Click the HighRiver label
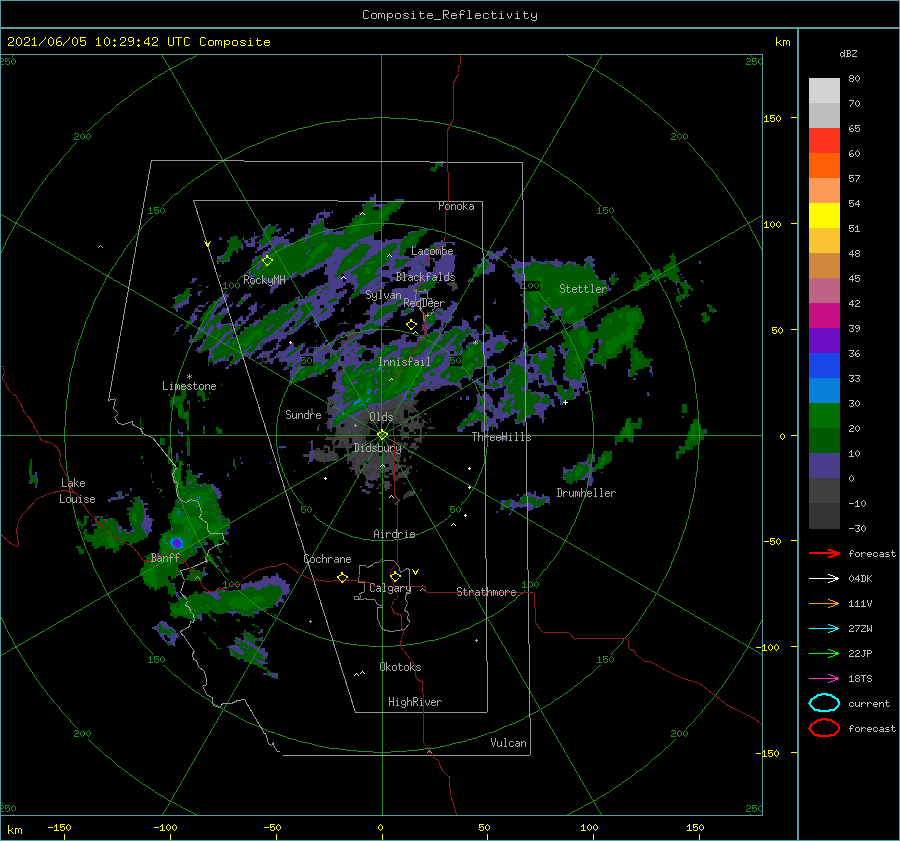Screen dimensions: 900x841 coord(414,702)
